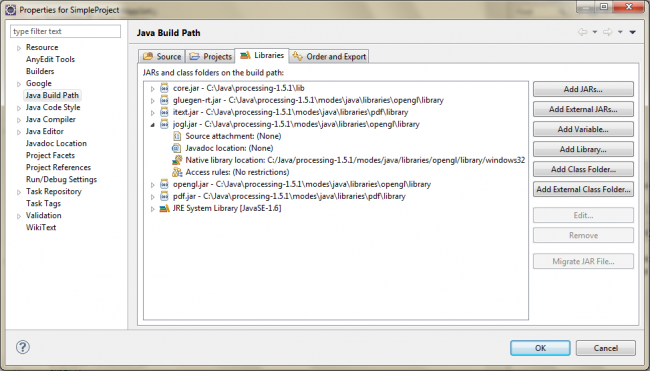Open the Source tab
Viewport: 650px width, 371px height.
(x=162, y=56)
